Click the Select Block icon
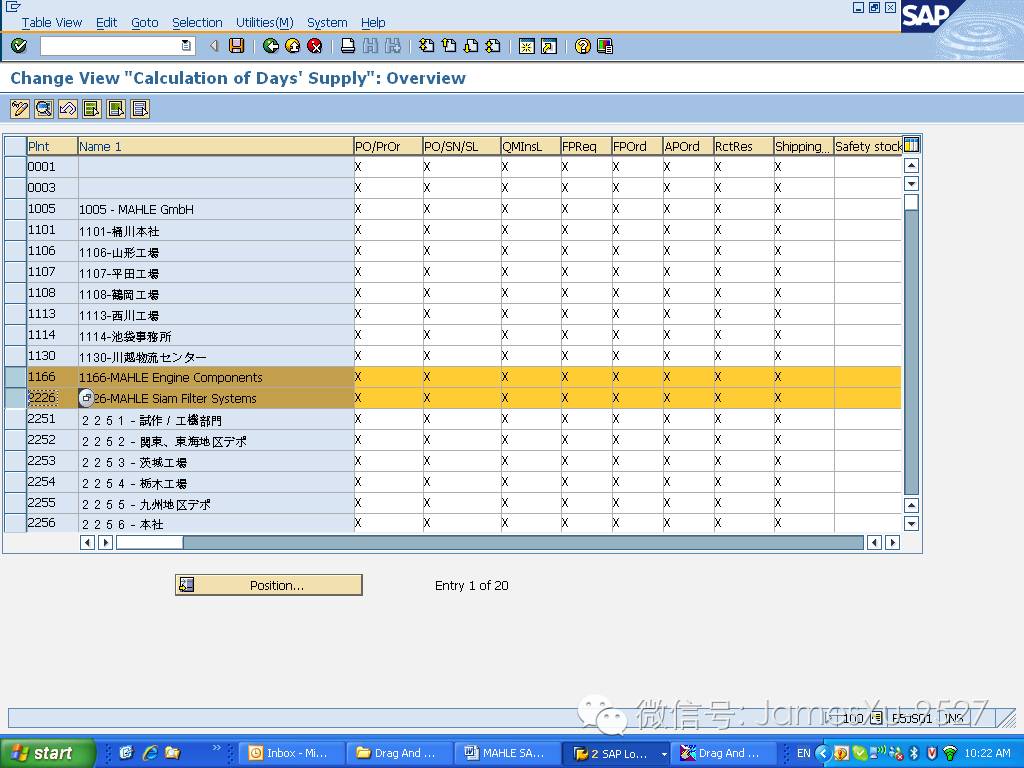Screen dimensions: 1024x768 [116, 108]
